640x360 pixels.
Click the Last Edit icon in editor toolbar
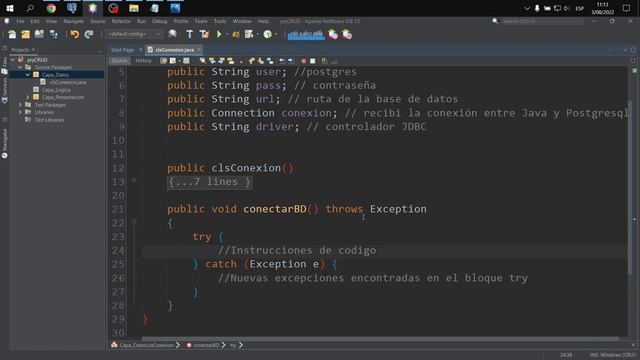point(164,61)
